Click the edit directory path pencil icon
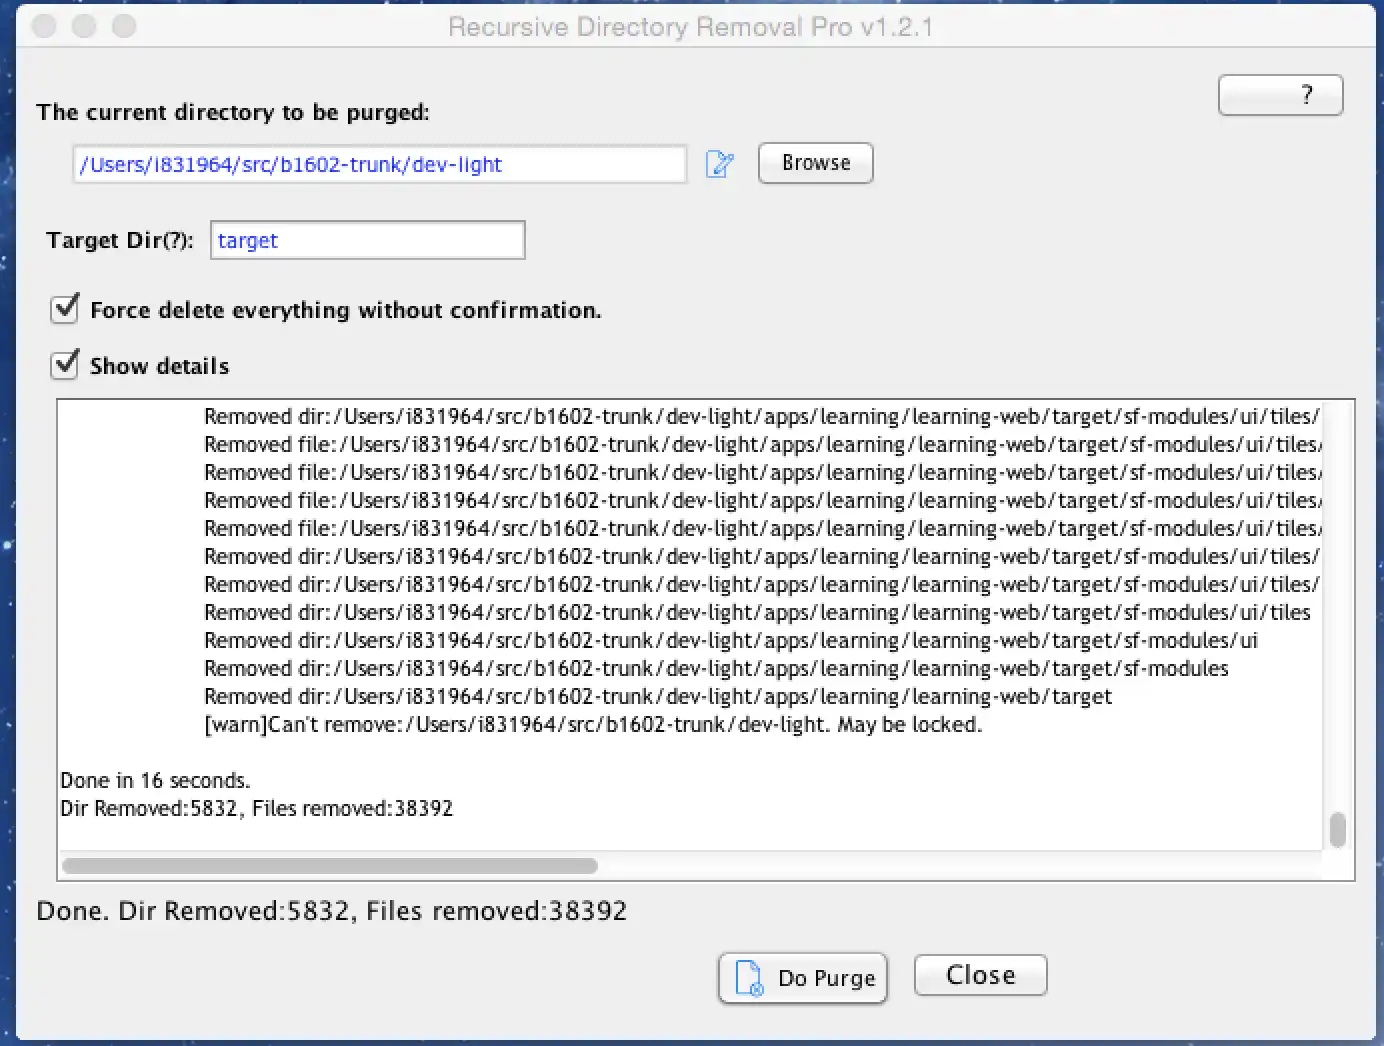The width and height of the screenshot is (1384, 1046). pos(720,164)
